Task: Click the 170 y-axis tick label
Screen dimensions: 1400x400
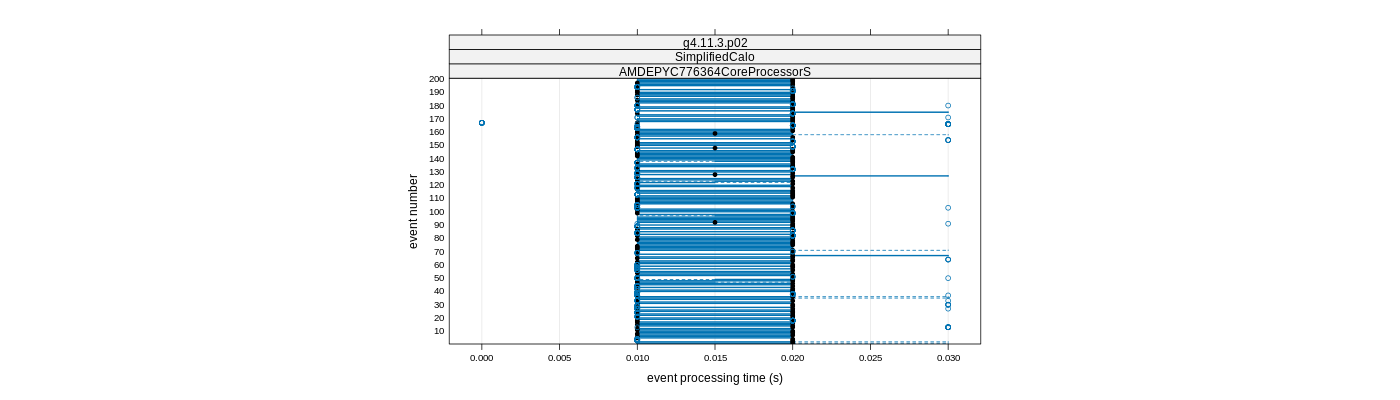Action: click(x=436, y=119)
